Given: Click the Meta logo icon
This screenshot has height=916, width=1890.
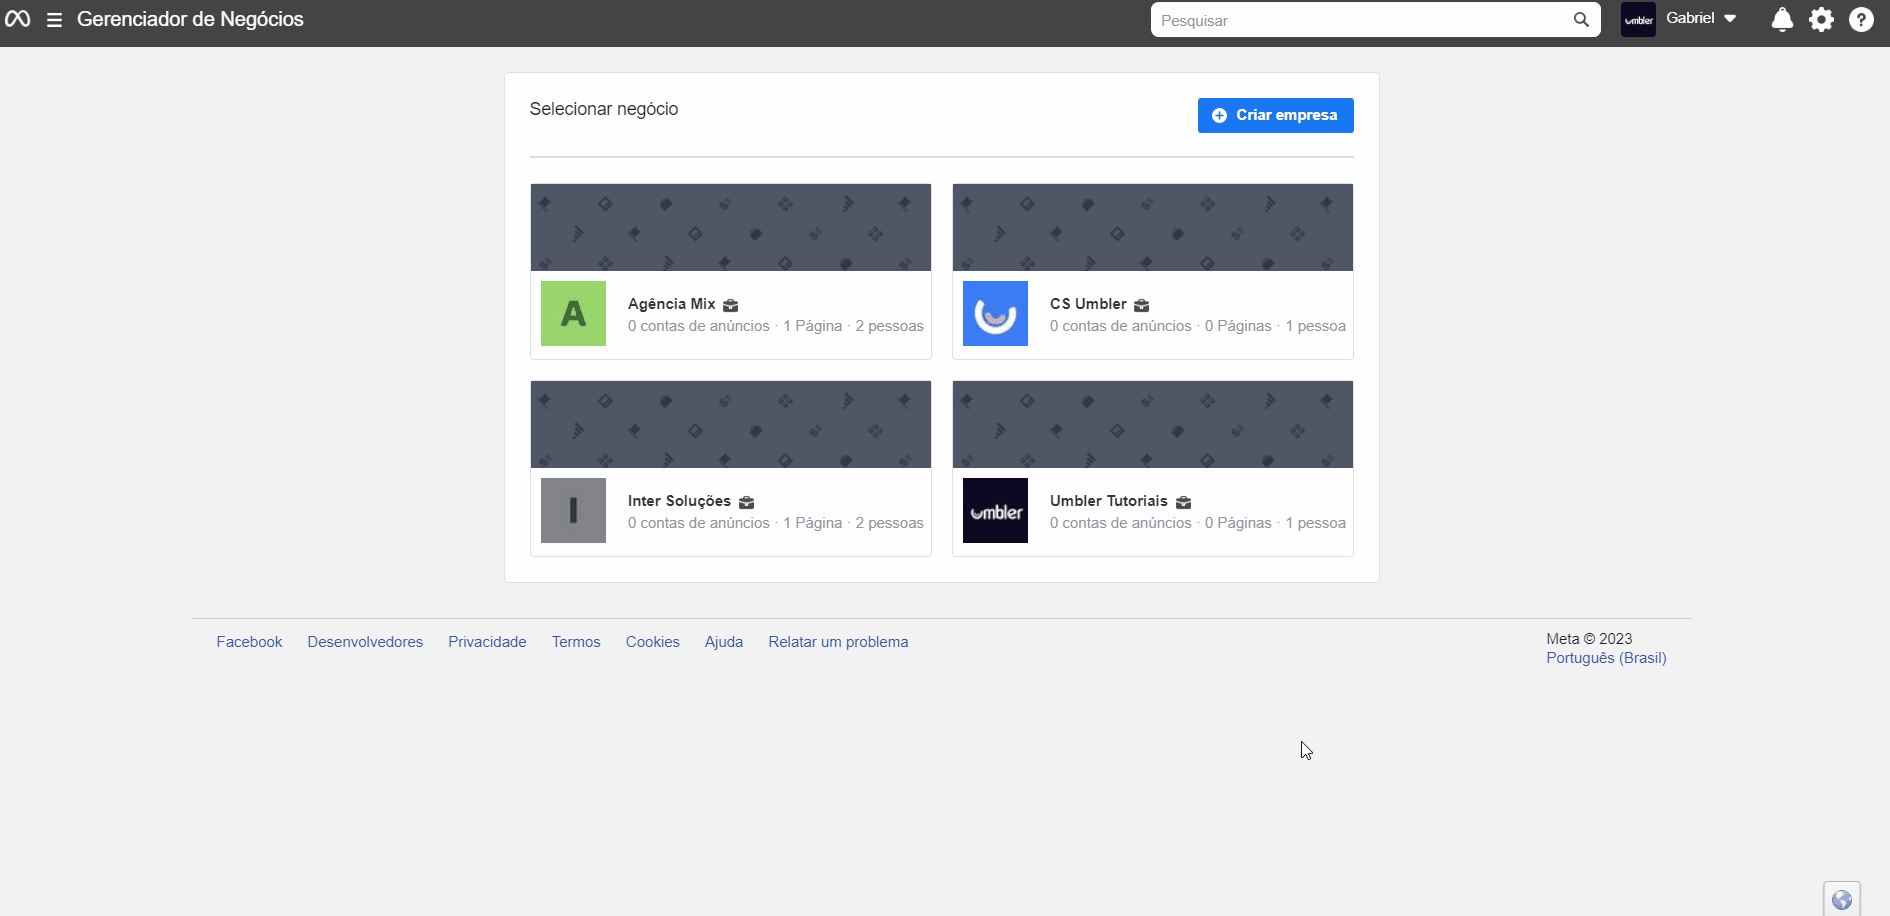Looking at the screenshot, I should (18, 19).
